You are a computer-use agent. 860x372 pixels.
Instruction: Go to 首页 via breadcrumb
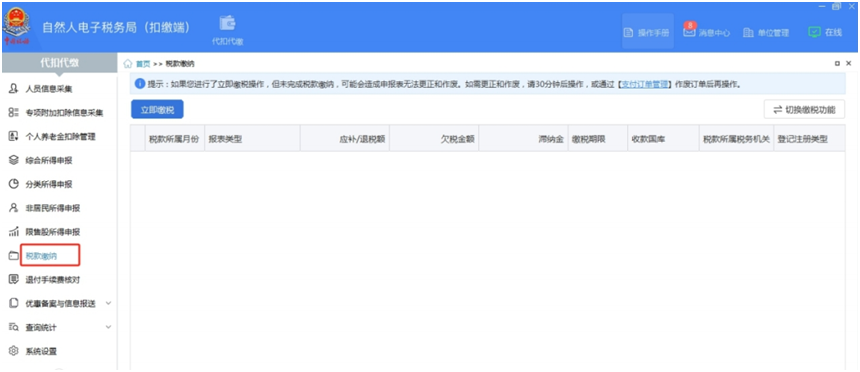click(x=143, y=64)
